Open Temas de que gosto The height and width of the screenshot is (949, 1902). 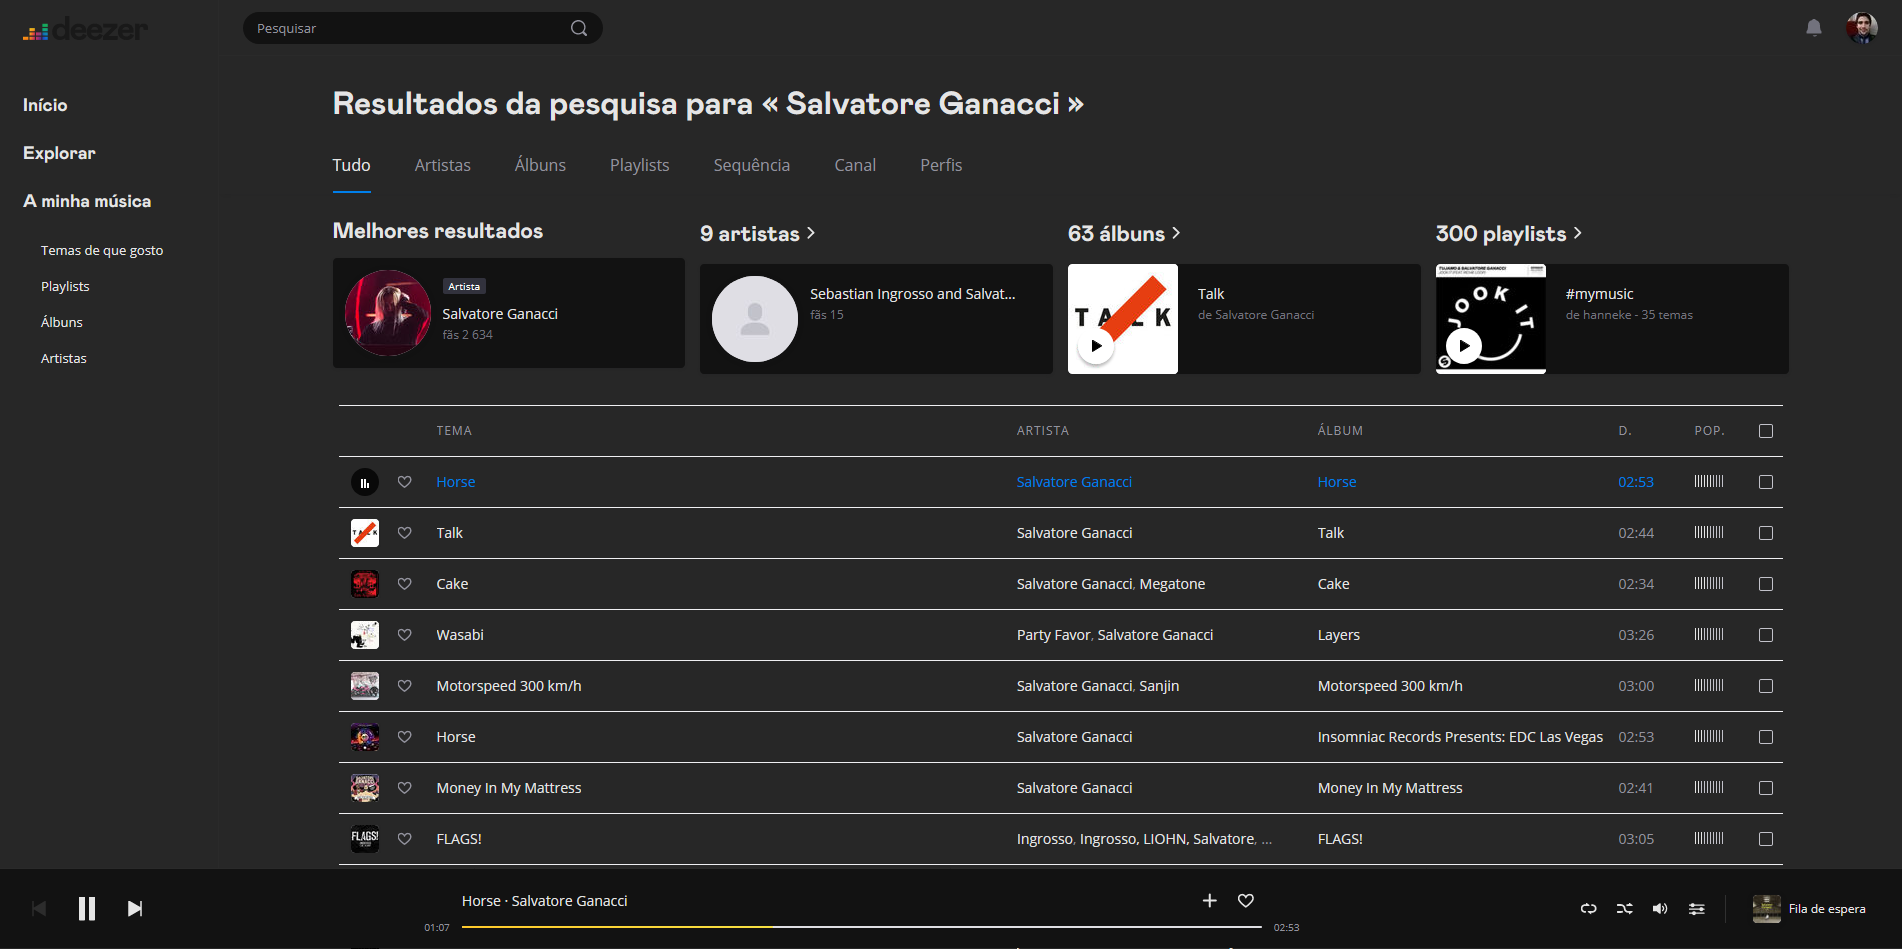[x=102, y=250]
